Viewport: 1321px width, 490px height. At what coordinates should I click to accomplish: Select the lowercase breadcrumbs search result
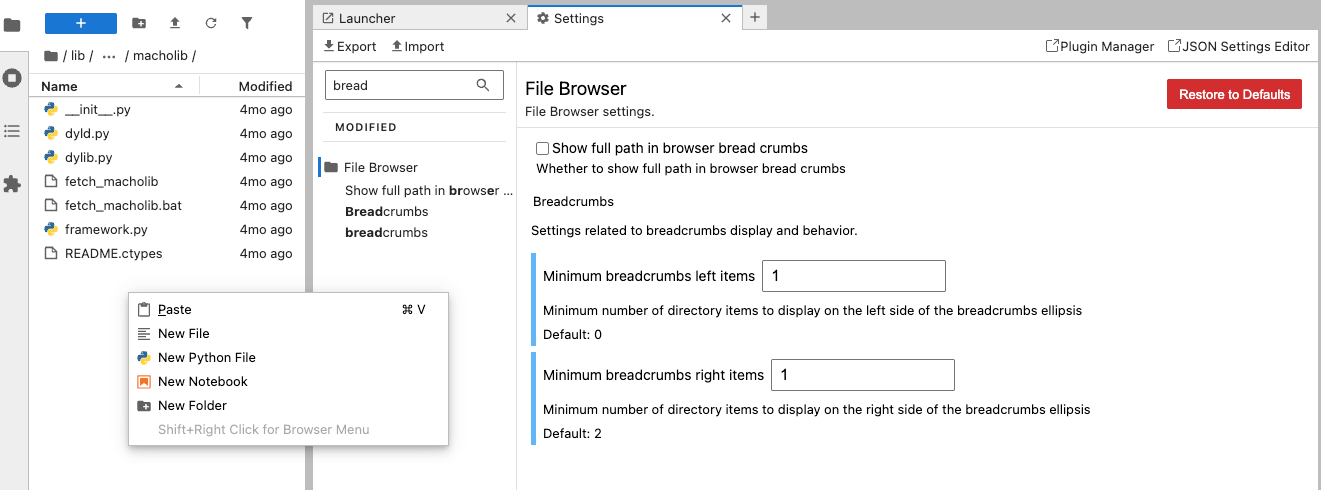point(386,233)
